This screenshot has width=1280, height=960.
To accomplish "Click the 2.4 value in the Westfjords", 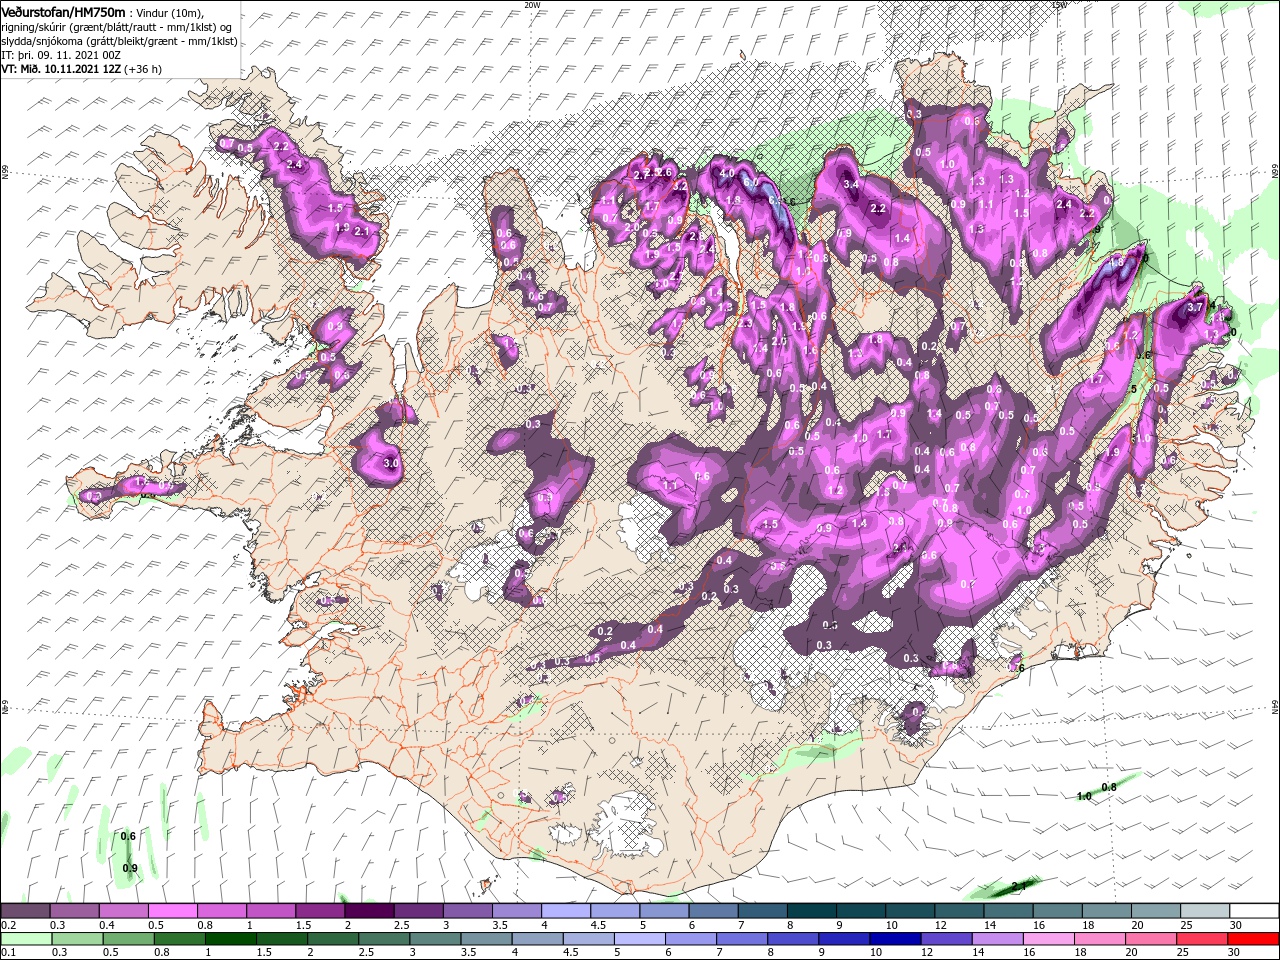I will click(x=294, y=164).
